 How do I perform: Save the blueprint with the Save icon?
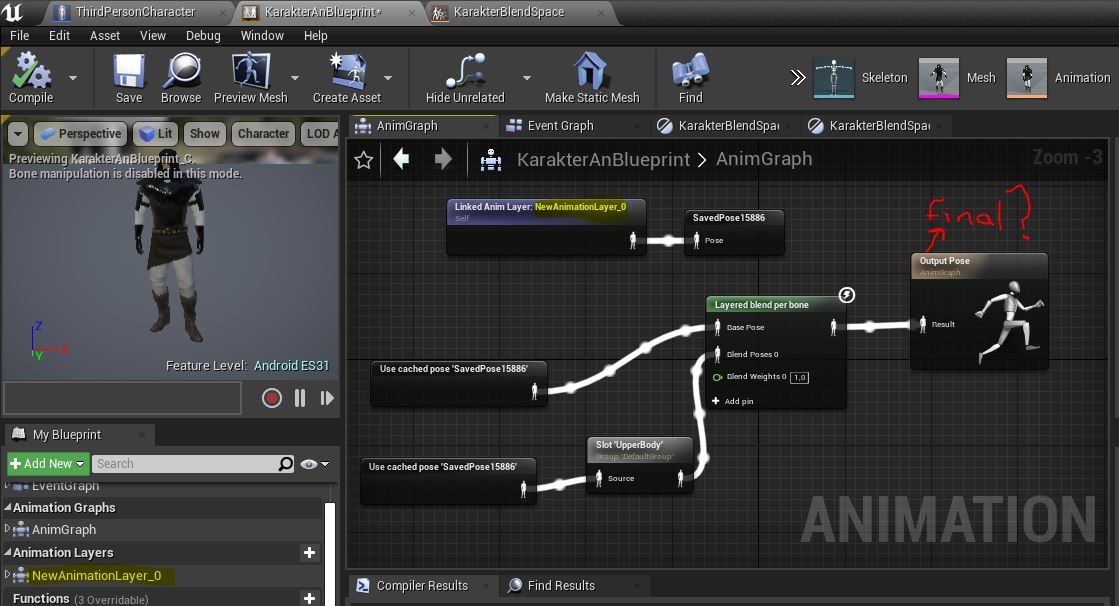128,78
